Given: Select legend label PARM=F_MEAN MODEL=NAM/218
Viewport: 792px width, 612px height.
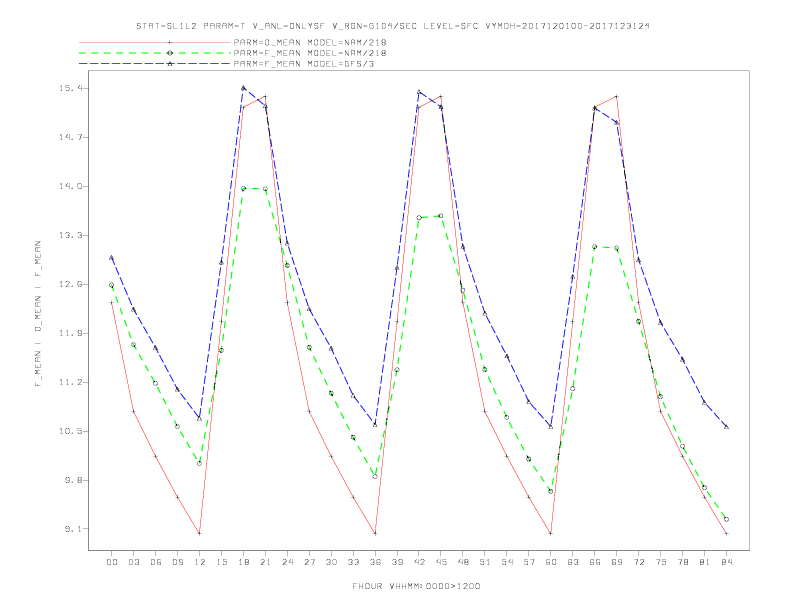Looking at the screenshot, I should click(310, 53).
